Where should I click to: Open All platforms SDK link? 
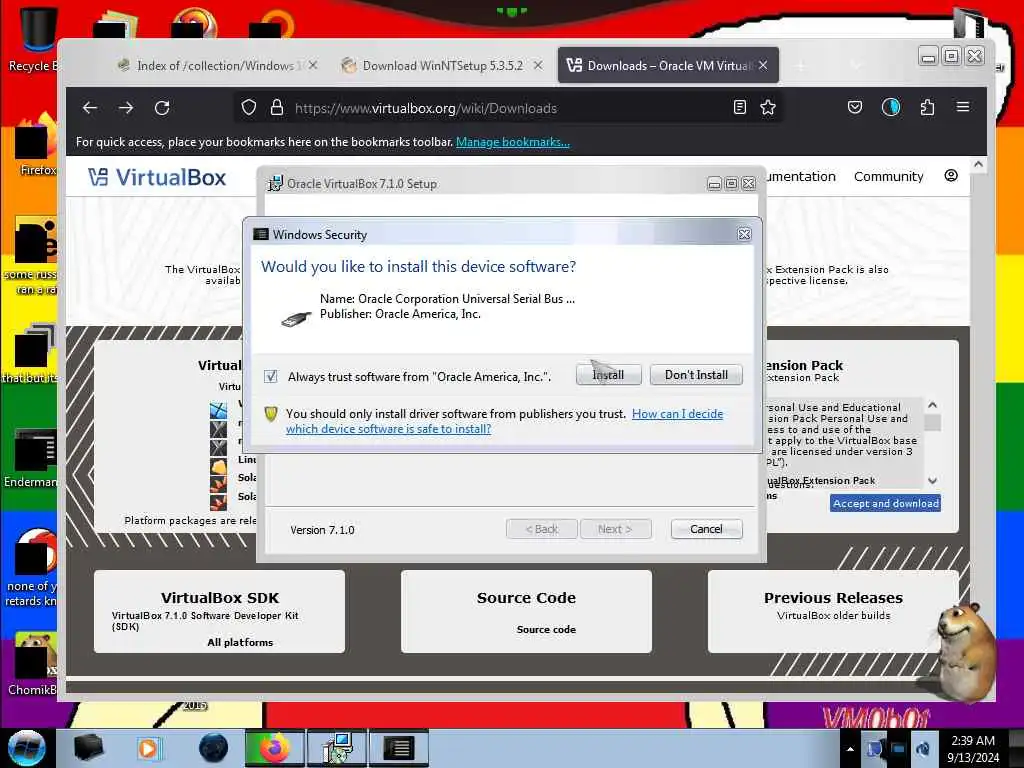pyautogui.click(x=240, y=643)
